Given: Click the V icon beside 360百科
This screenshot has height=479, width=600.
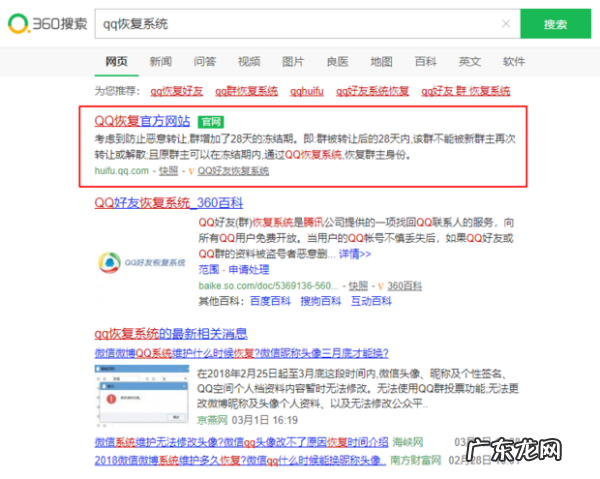Looking at the screenshot, I should (x=381, y=286).
